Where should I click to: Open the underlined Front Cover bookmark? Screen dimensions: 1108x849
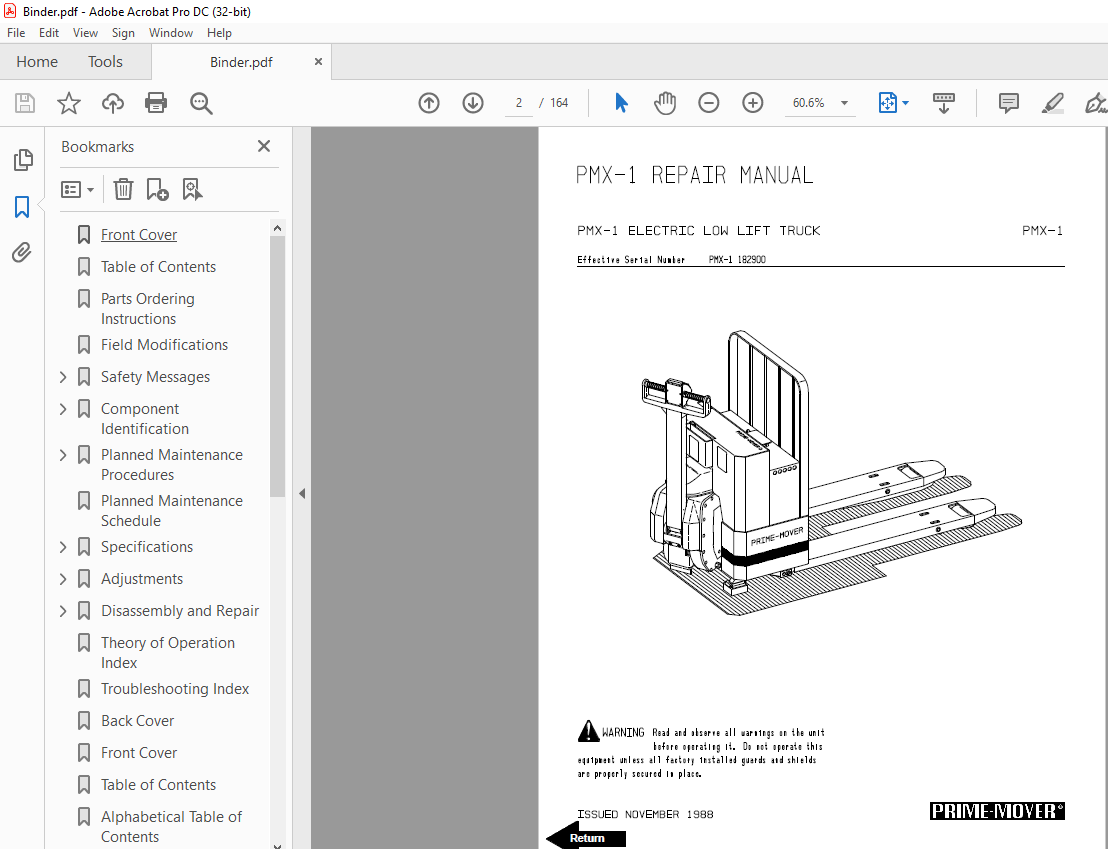138,235
